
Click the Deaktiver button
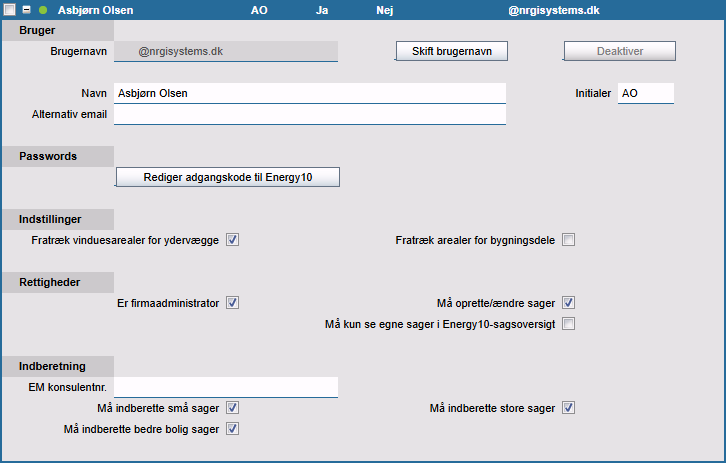coord(619,51)
